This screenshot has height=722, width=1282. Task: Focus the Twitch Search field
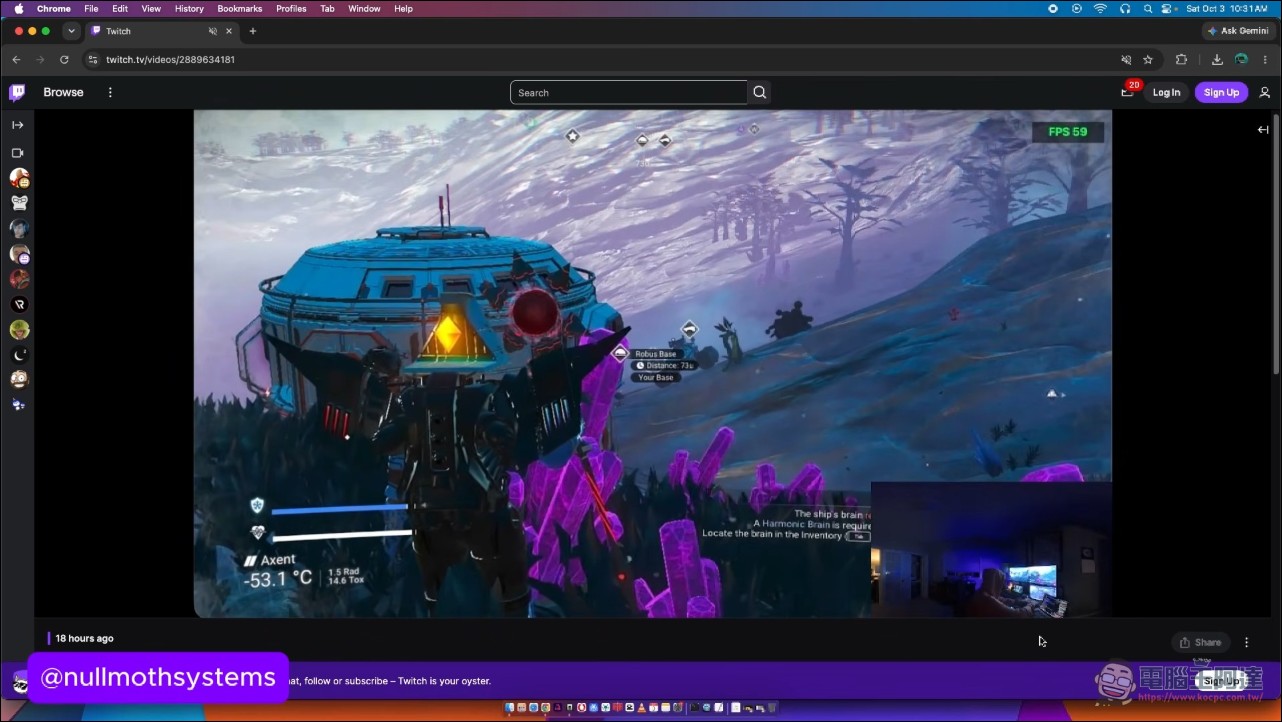pyautogui.click(x=629, y=93)
